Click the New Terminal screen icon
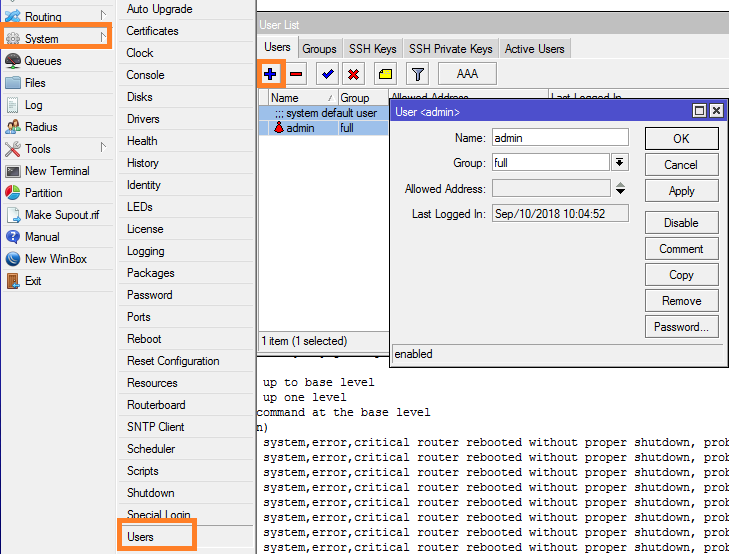 13,171
